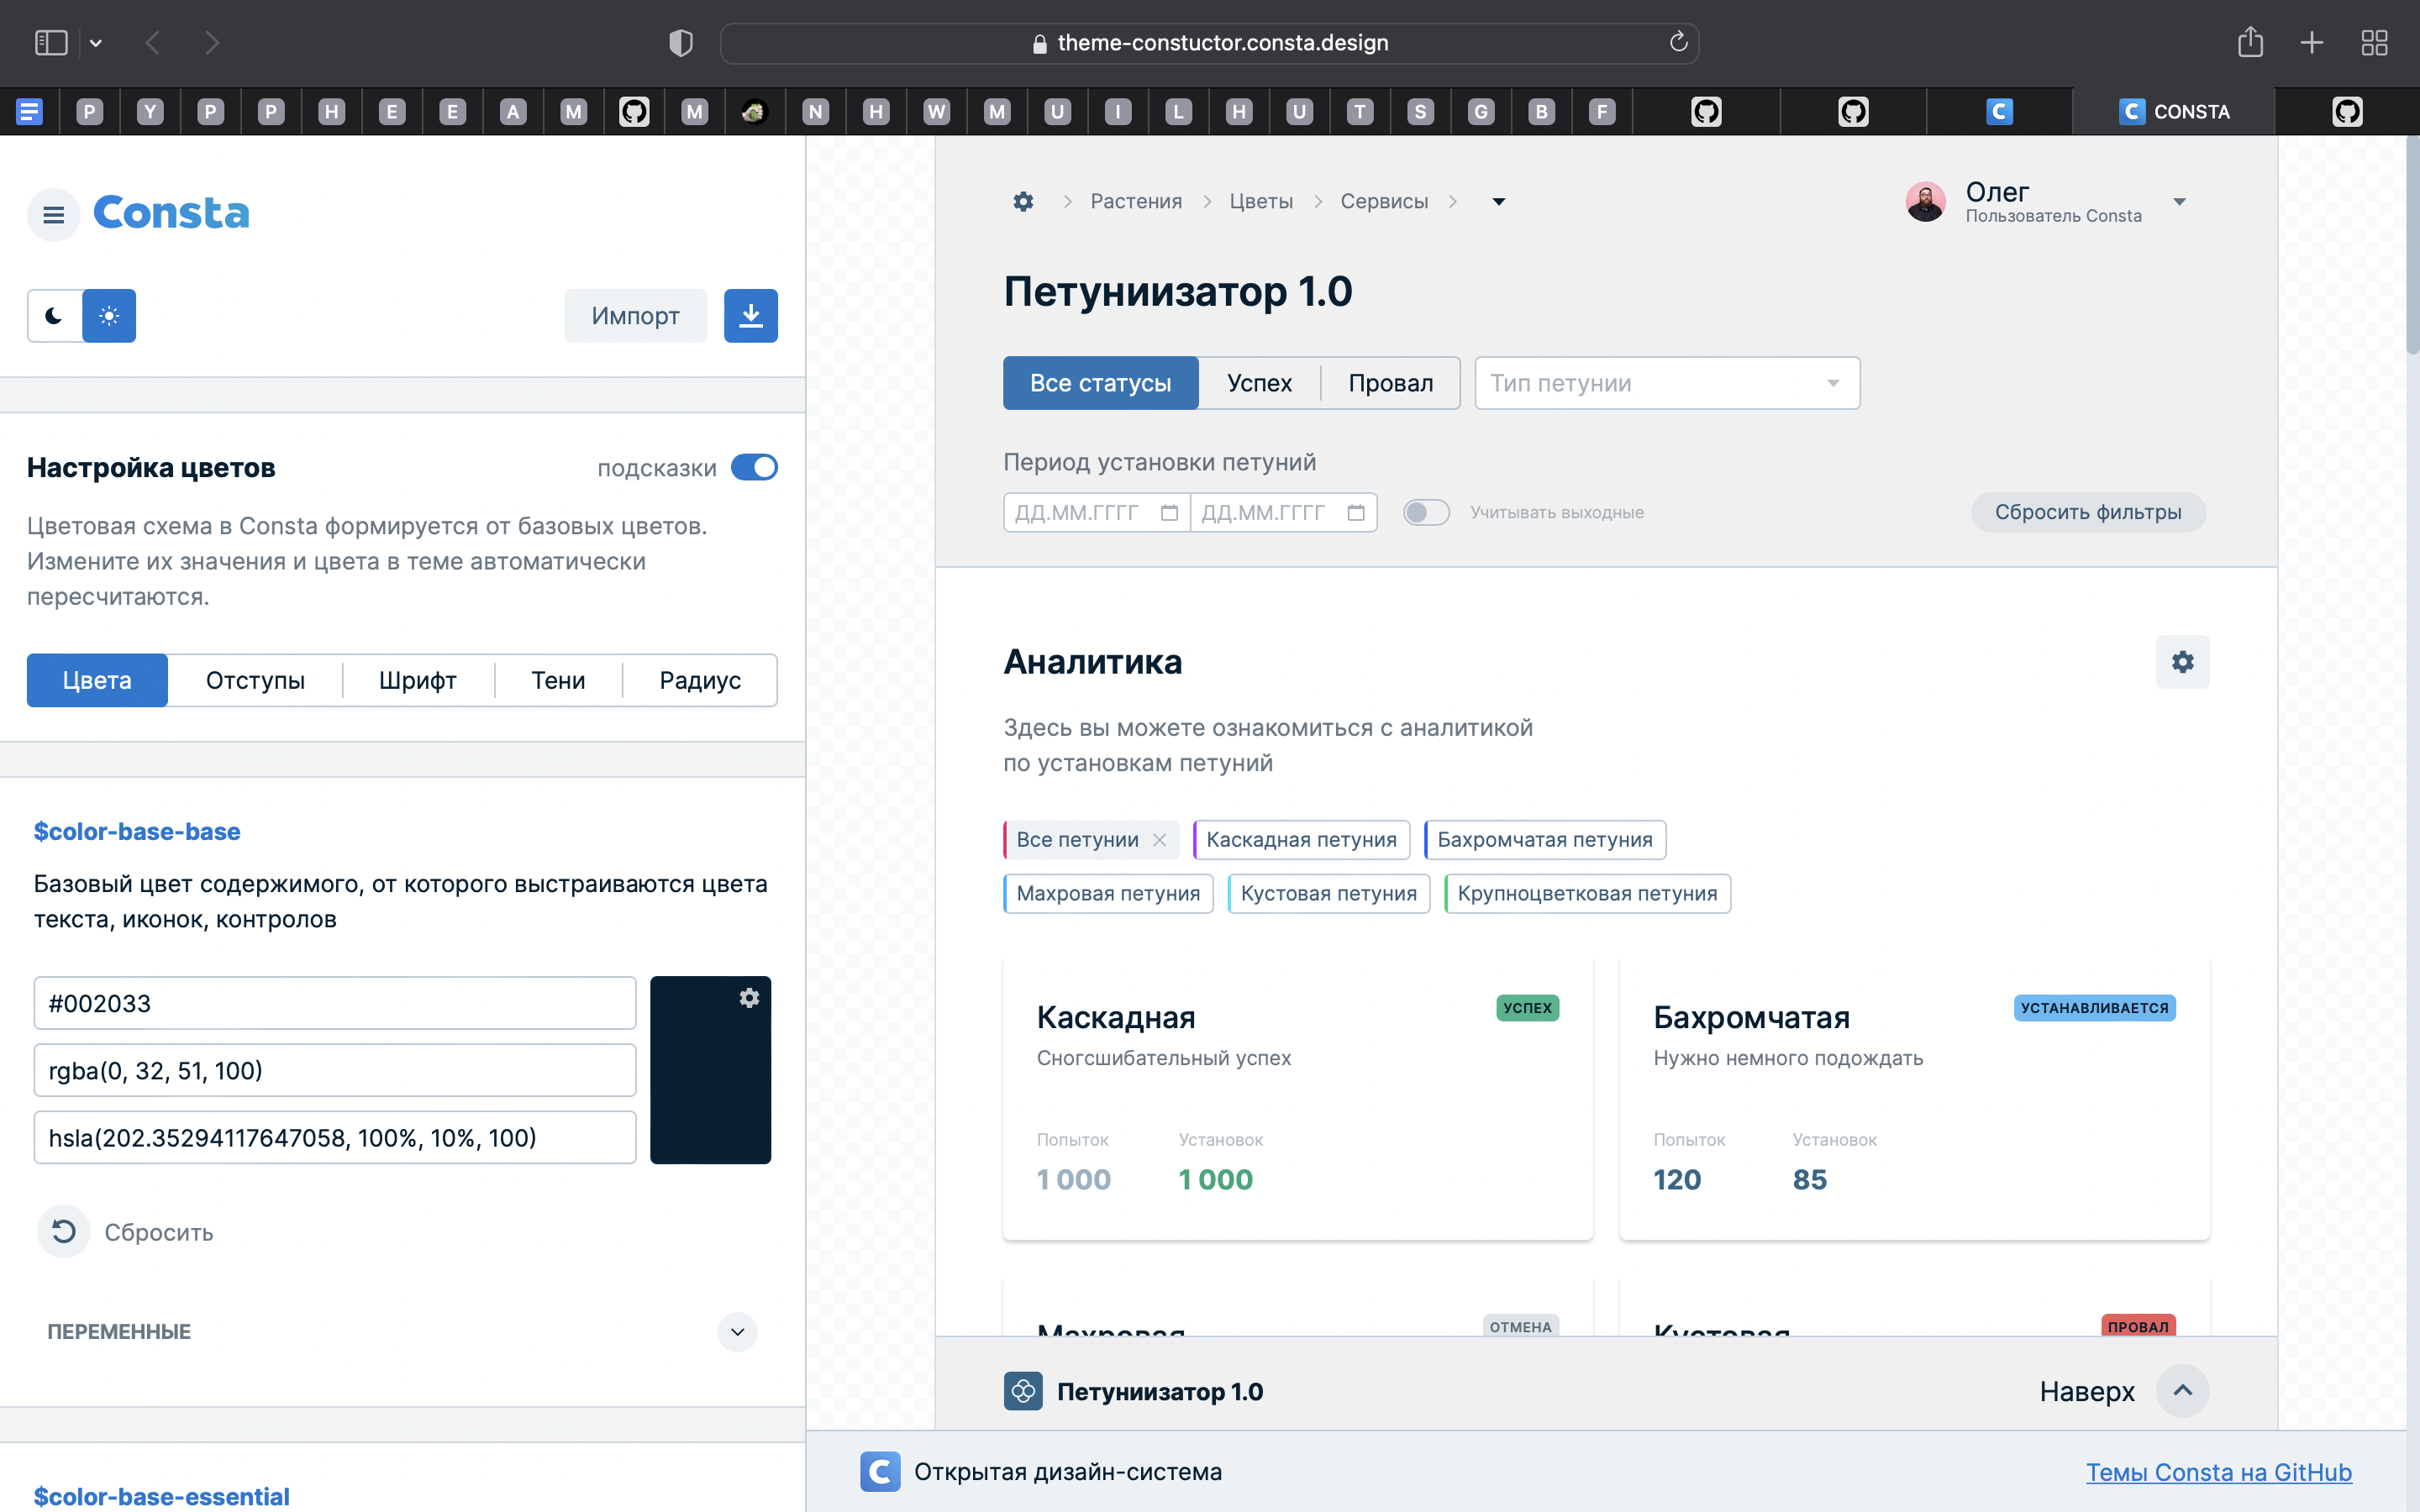
Task: Remove the Все петунии filter tag
Action: 1161,840
